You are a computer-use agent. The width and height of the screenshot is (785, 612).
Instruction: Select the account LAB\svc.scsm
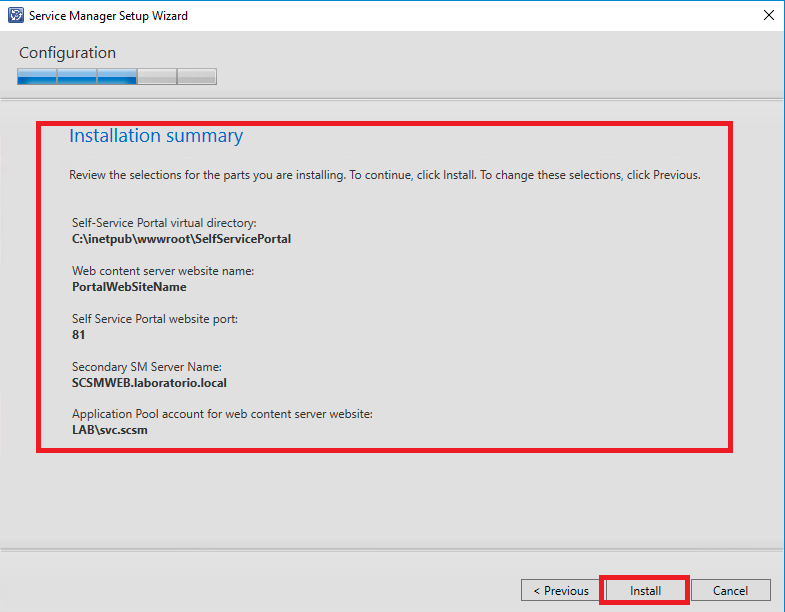(x=110, y=430)
